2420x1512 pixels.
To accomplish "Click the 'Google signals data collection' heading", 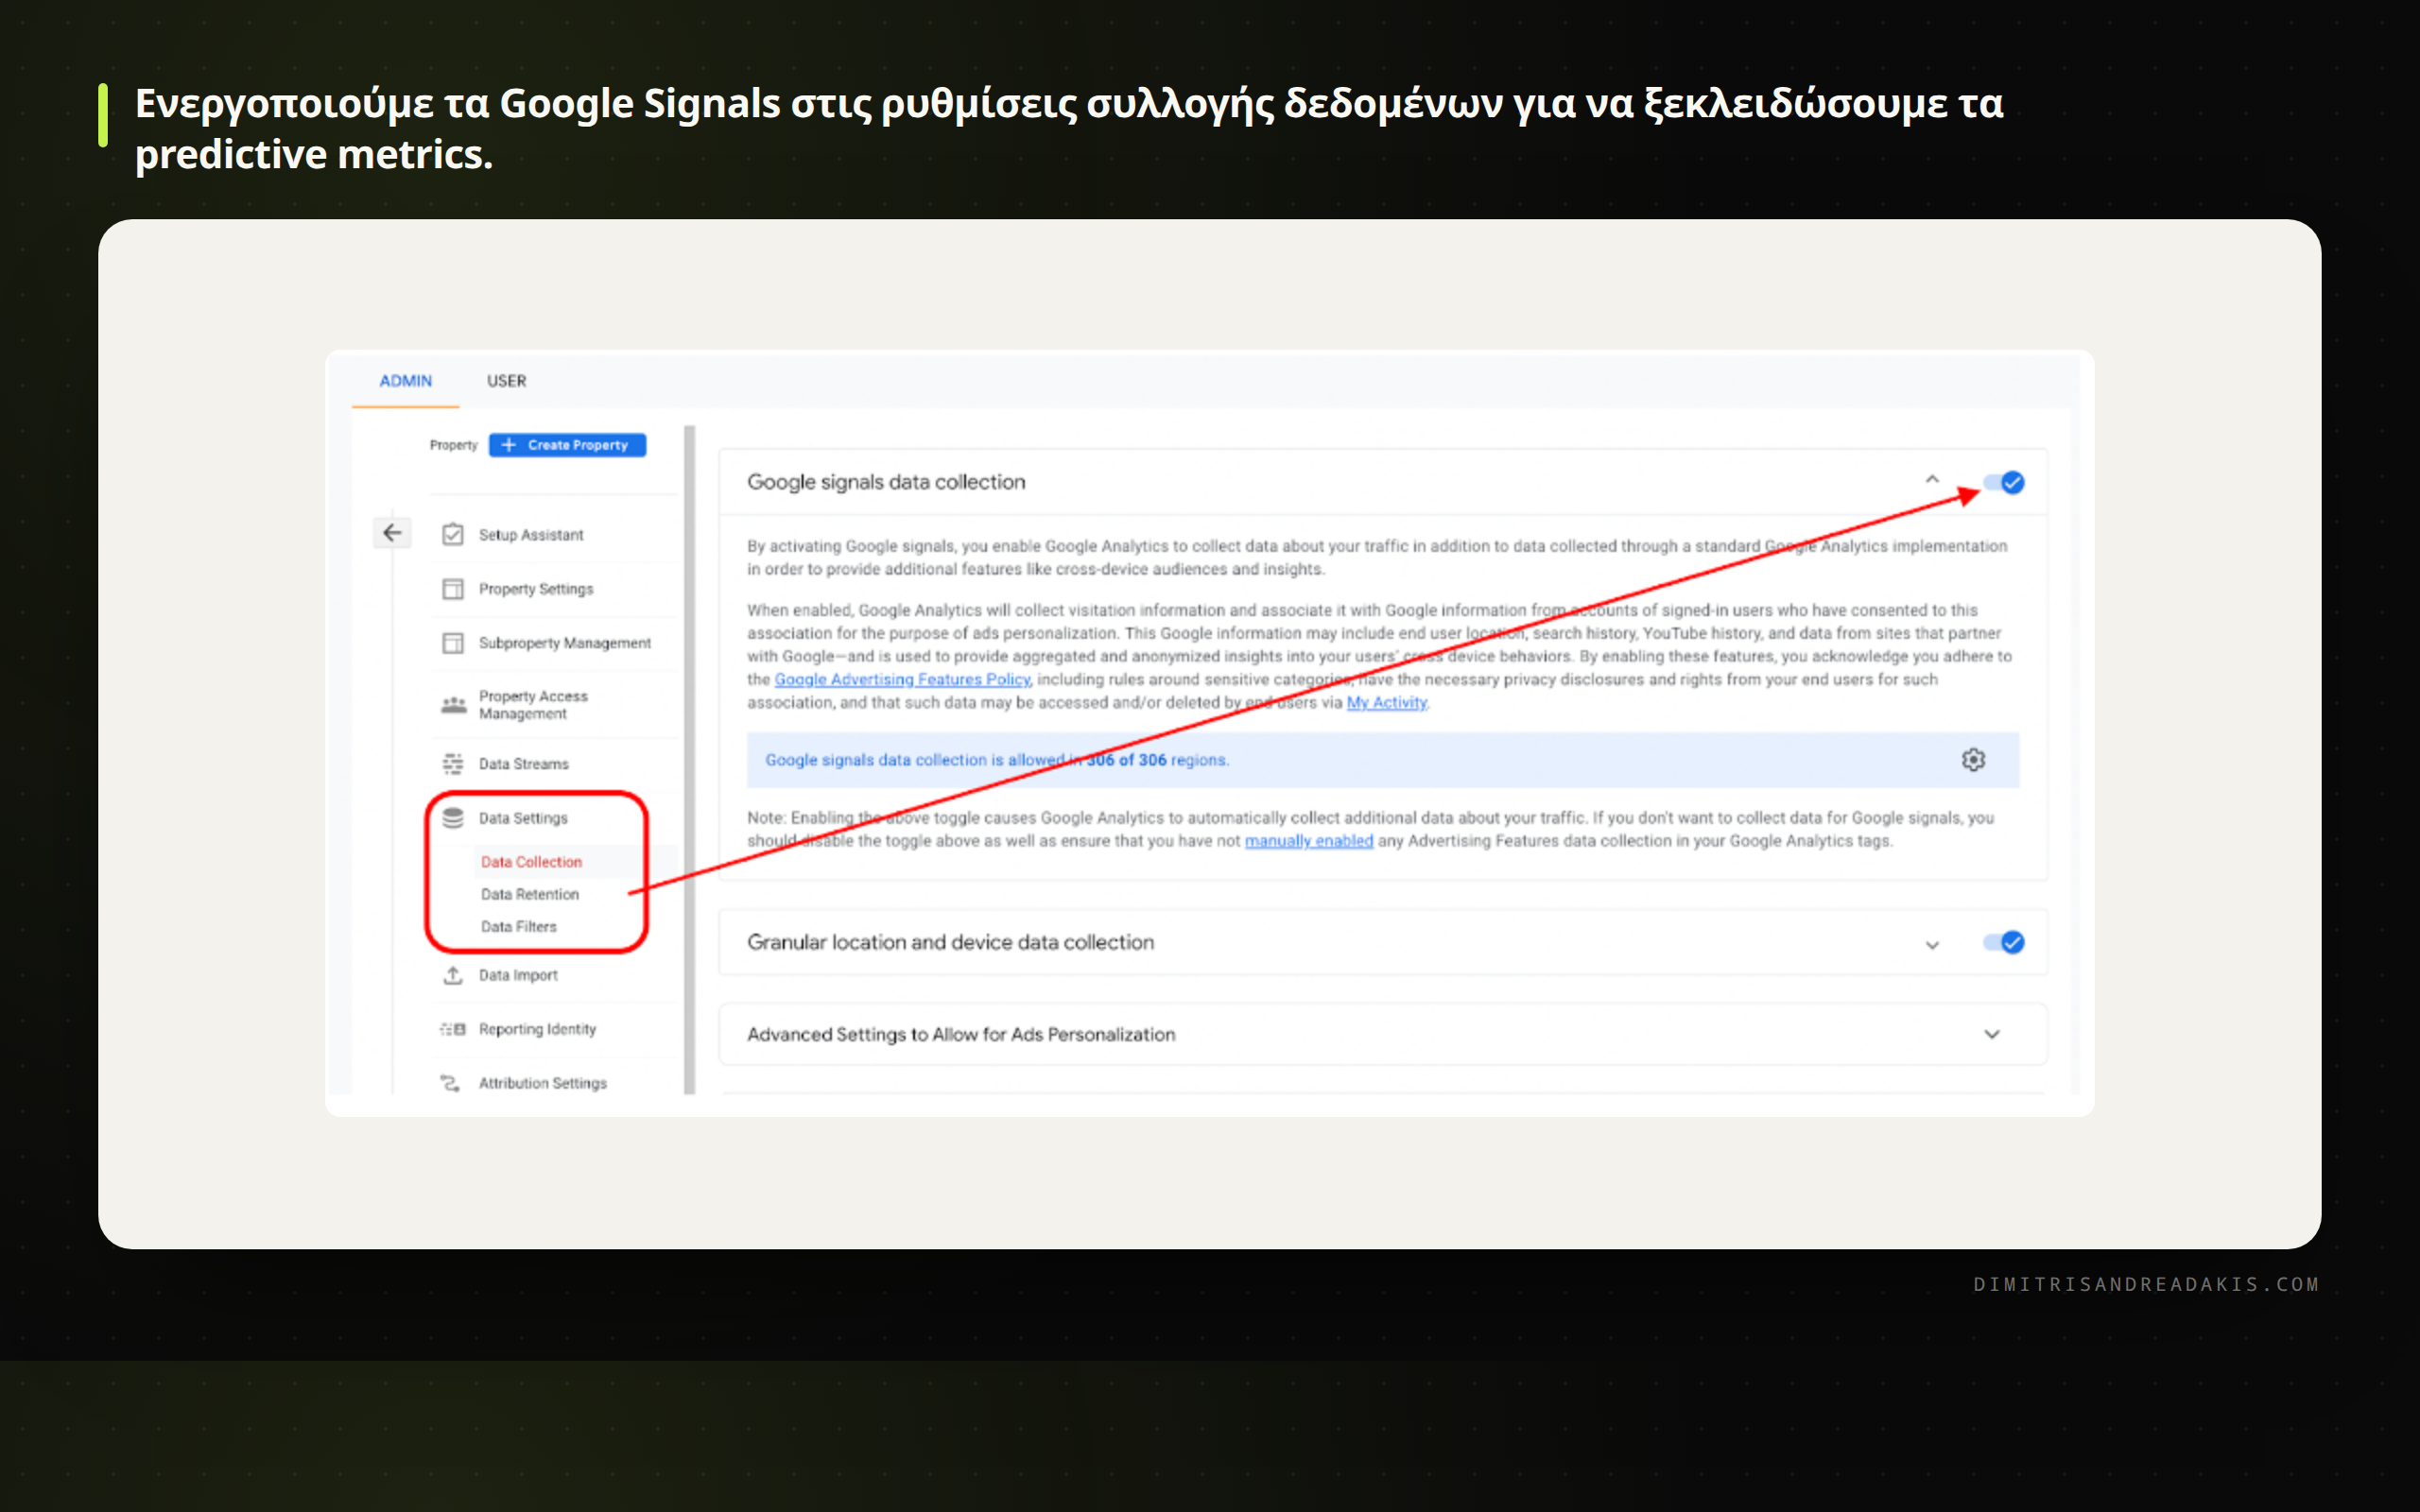I will 886,482.
